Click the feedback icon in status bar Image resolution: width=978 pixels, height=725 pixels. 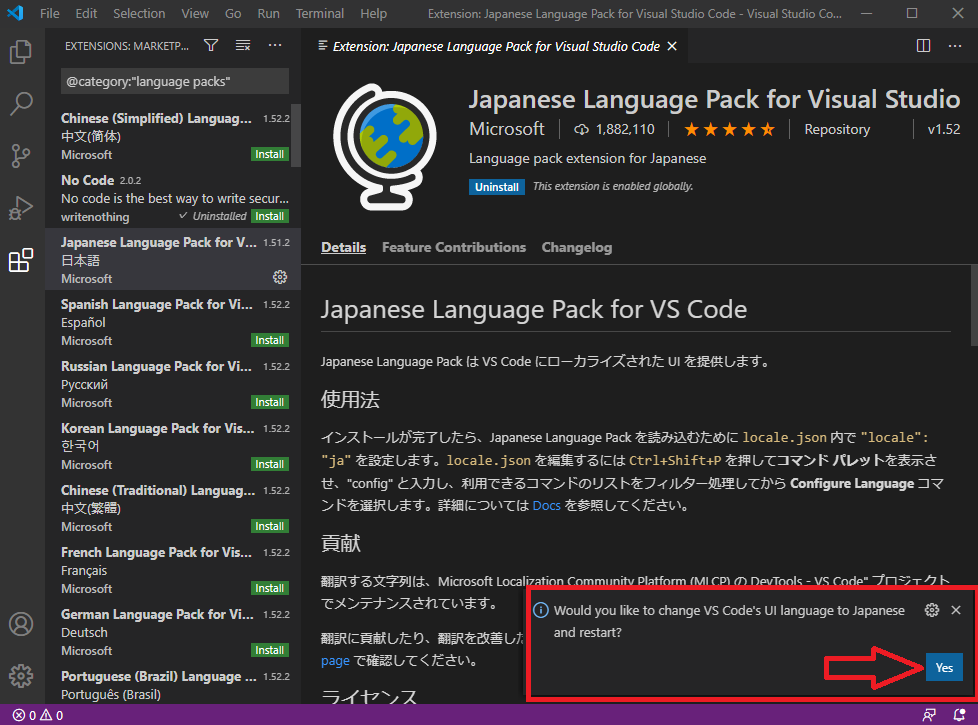[x=929, y=715]
